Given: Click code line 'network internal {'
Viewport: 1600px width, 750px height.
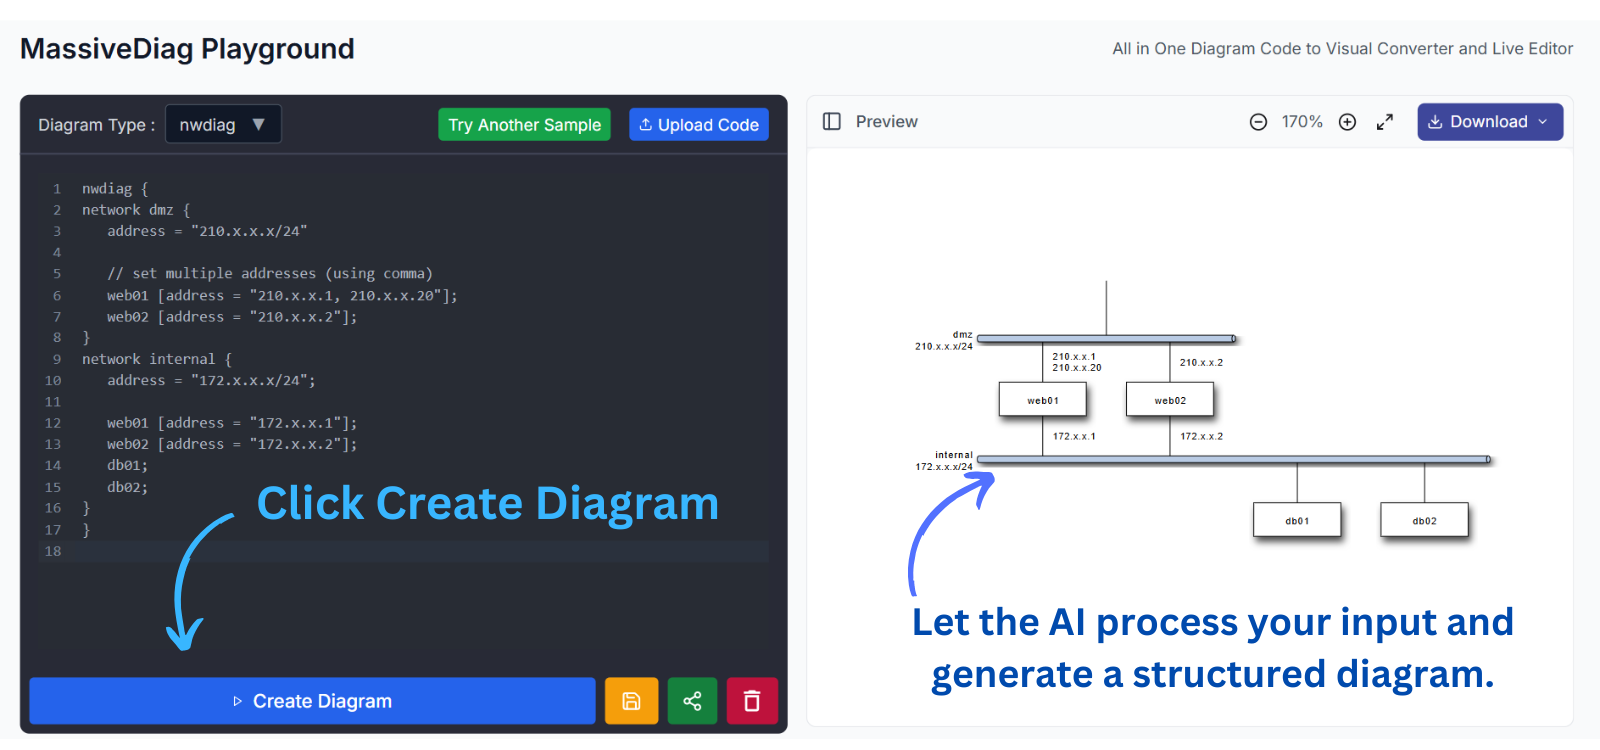Looking at the screenshot, I should [x=157, y=359].
